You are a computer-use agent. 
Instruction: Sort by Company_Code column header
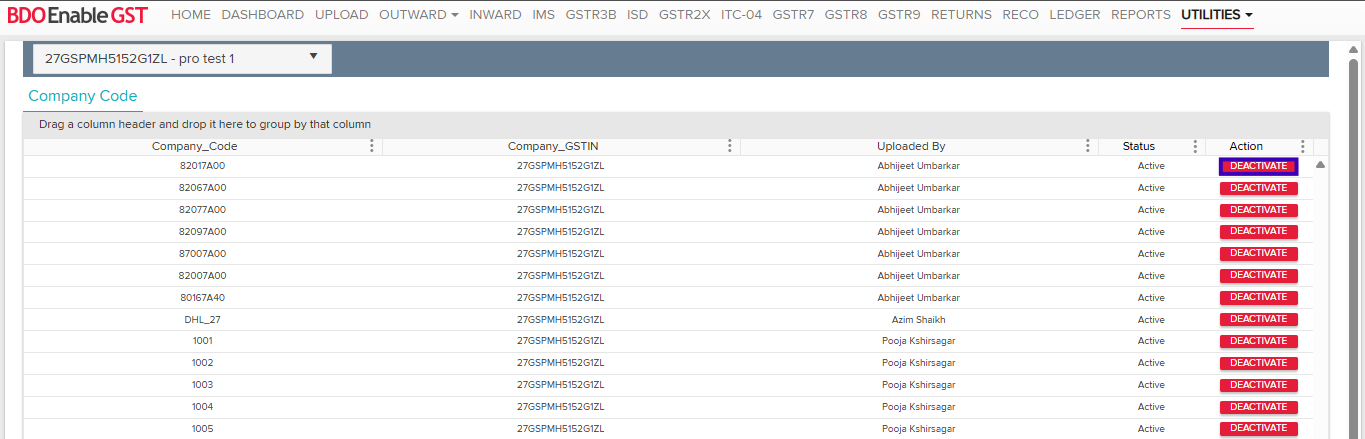tap(194, 146)
